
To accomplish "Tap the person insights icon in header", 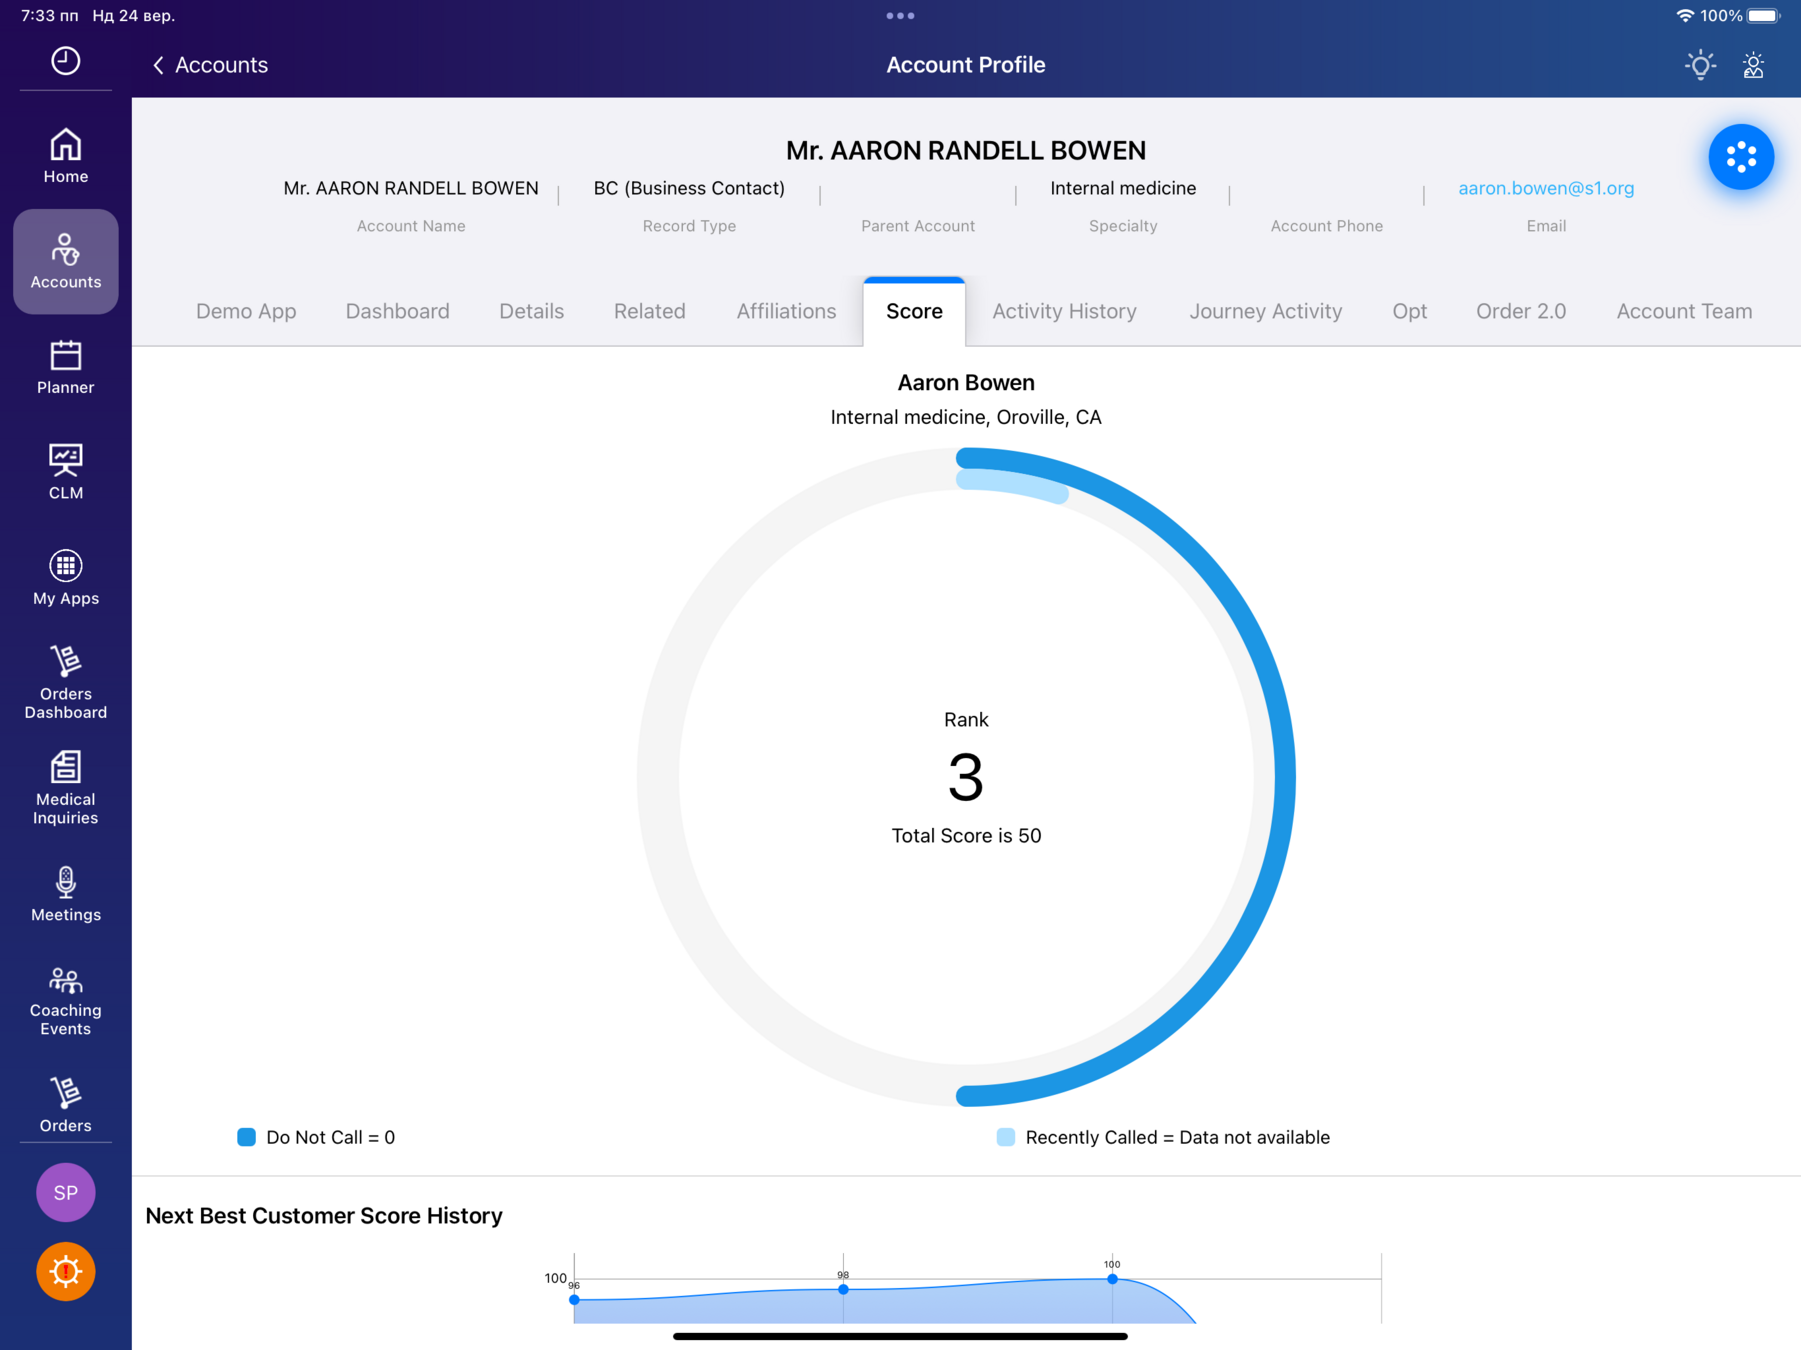I will coord(1753,65).
